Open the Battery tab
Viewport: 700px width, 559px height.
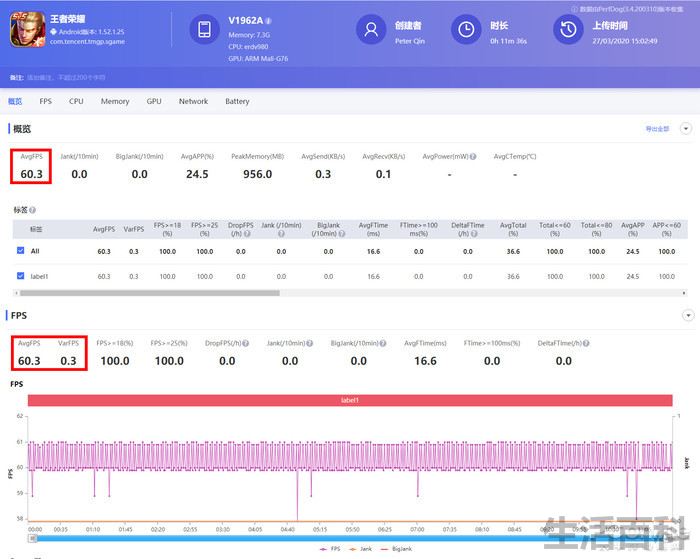pyautogui.click(x=237, y=101)
